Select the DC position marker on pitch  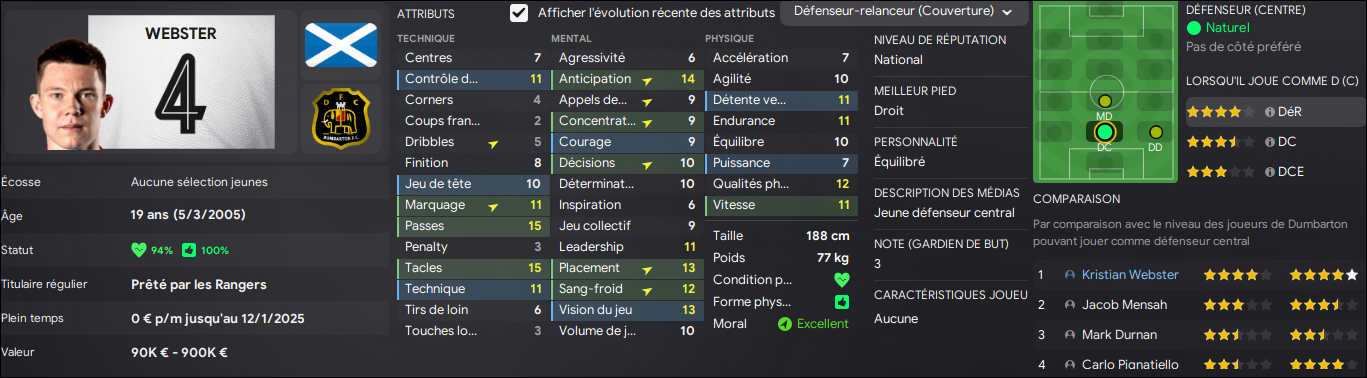tap(1104, 132)
